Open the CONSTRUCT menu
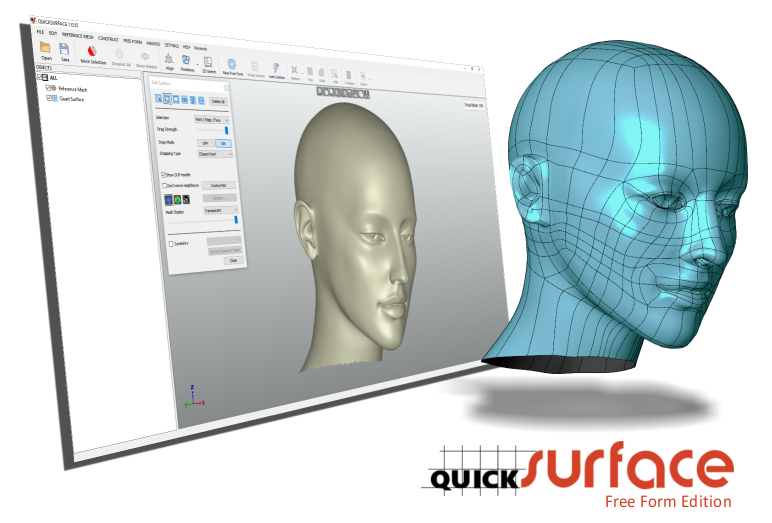 point(108,39)
